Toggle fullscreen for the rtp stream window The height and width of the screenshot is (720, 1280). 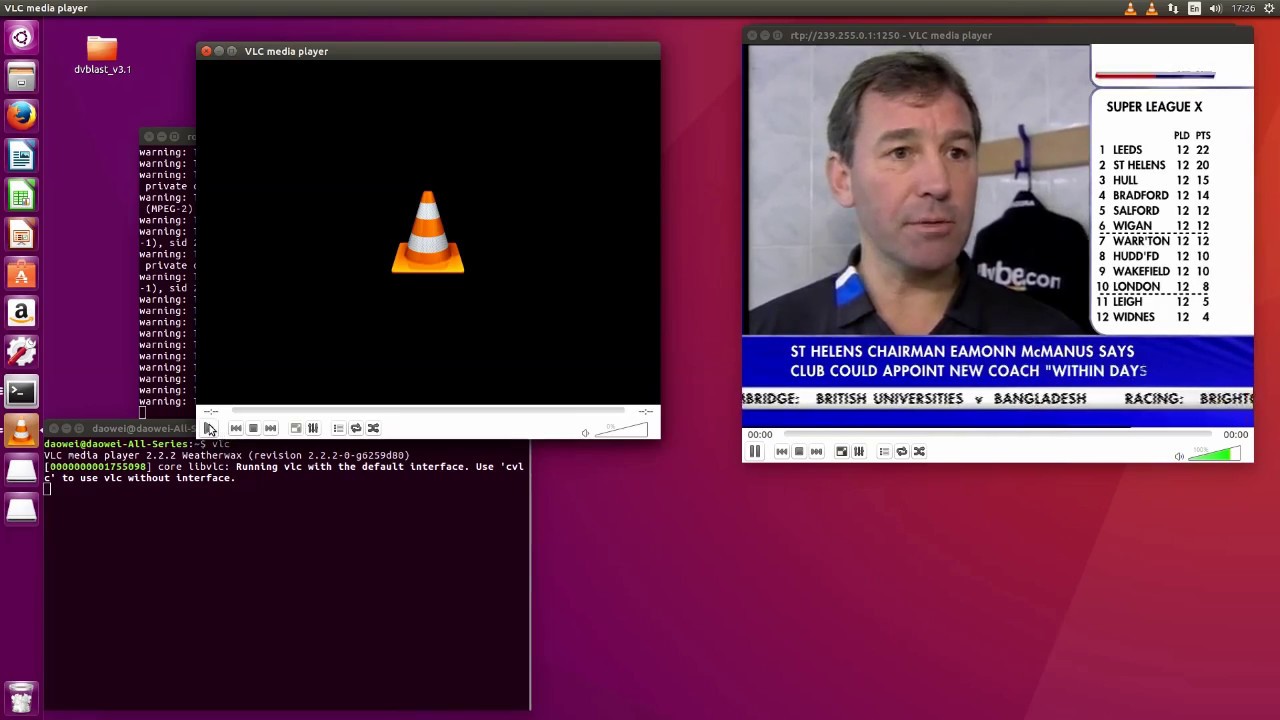[842, 451]
